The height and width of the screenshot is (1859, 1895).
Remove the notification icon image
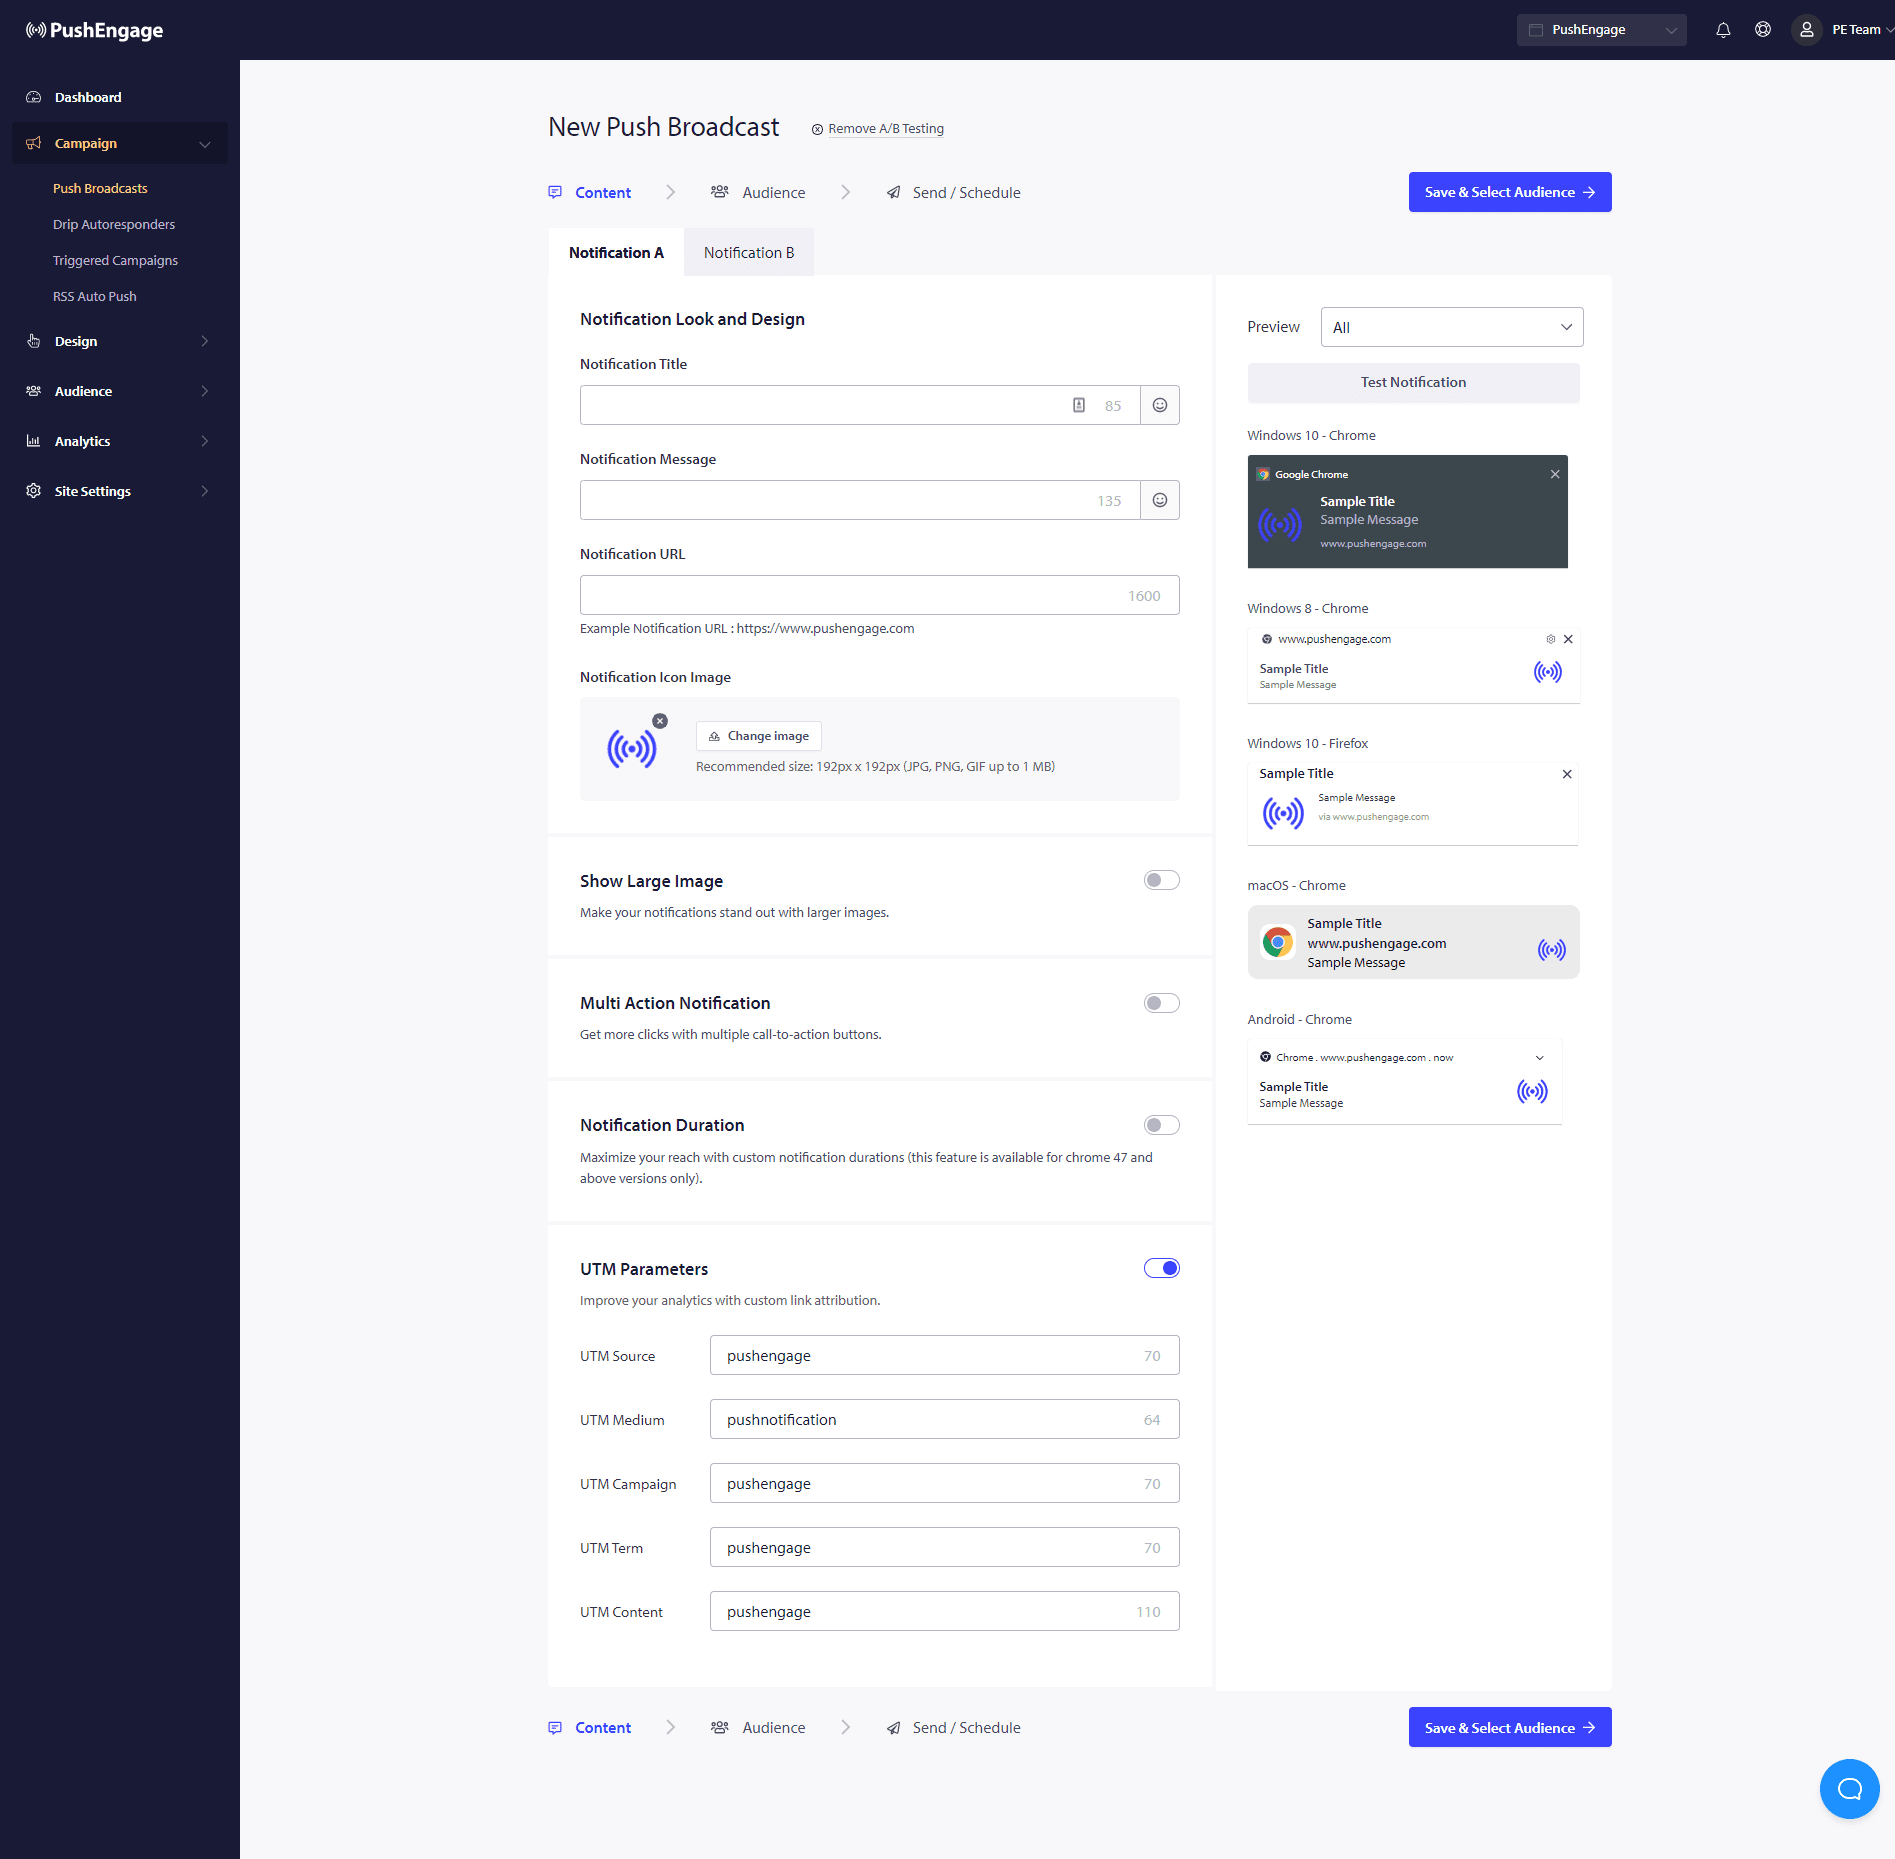click(660, 721)
